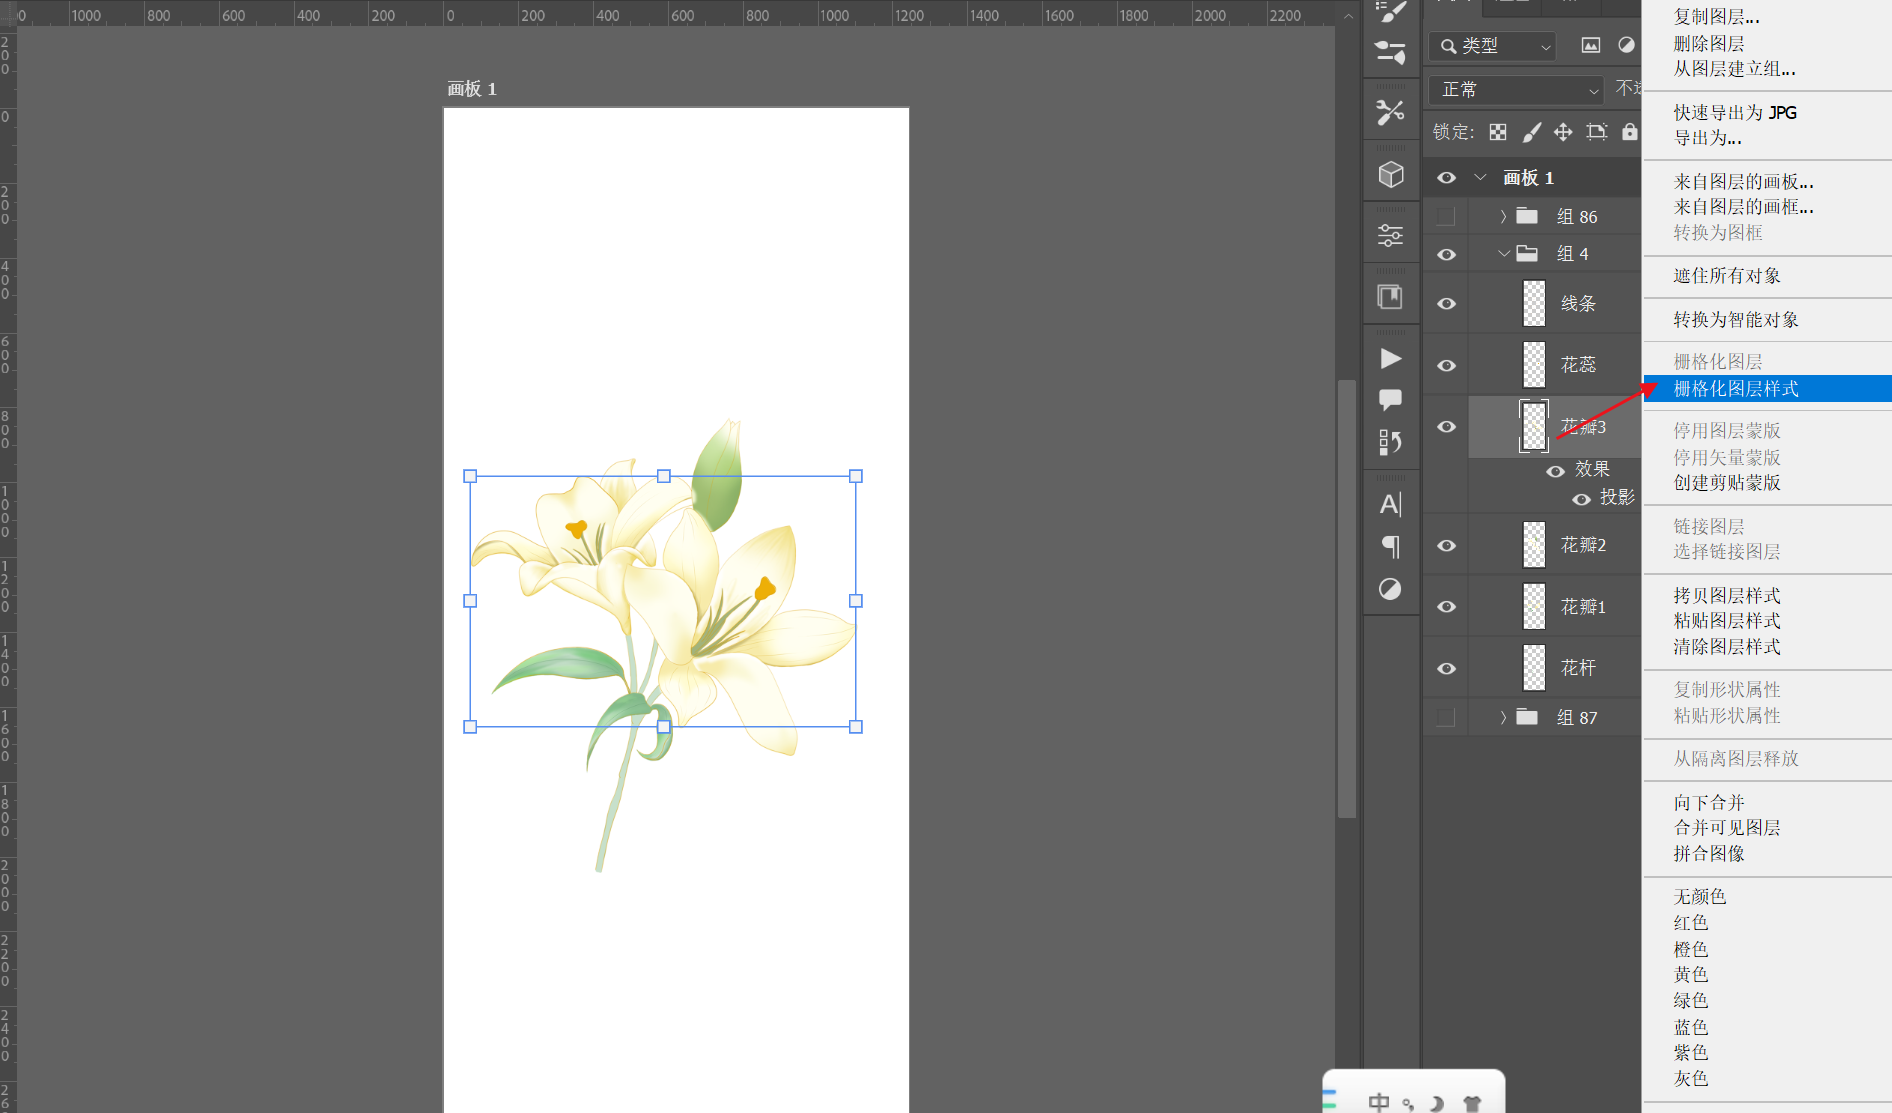Open the Paragraph panel icon
The height and width of the screenshot is (1113, 1892).
tap(1390, 546)
